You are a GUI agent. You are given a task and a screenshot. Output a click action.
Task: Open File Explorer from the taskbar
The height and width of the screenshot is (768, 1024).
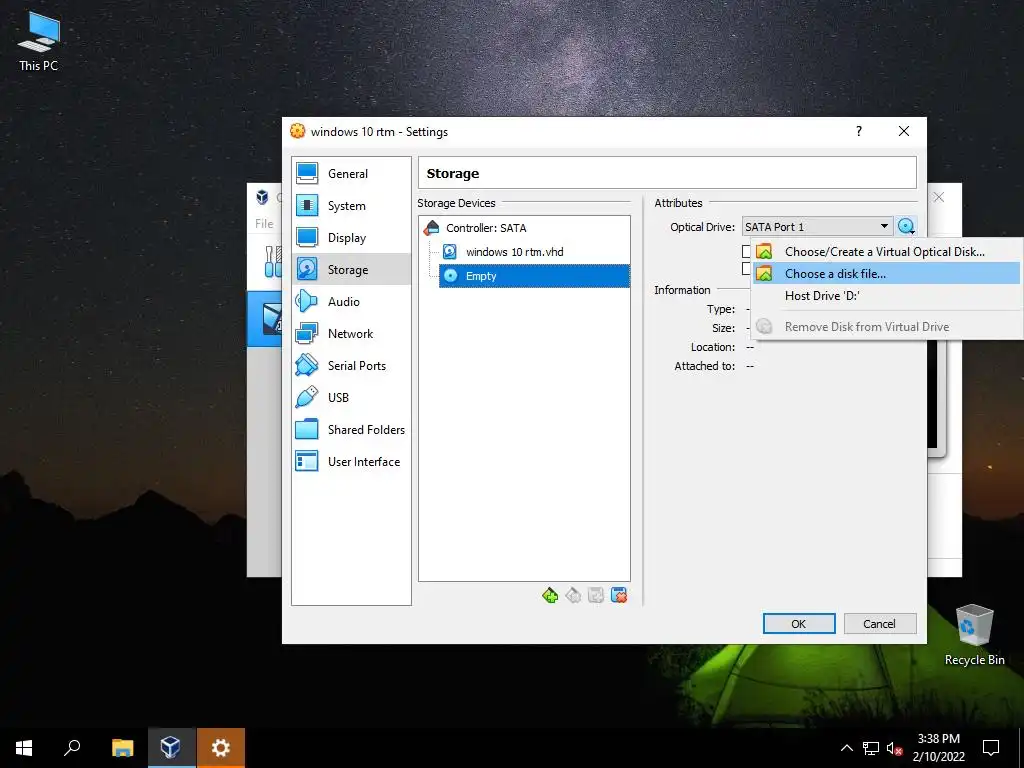pyautogui.click(x=122, y=748)
